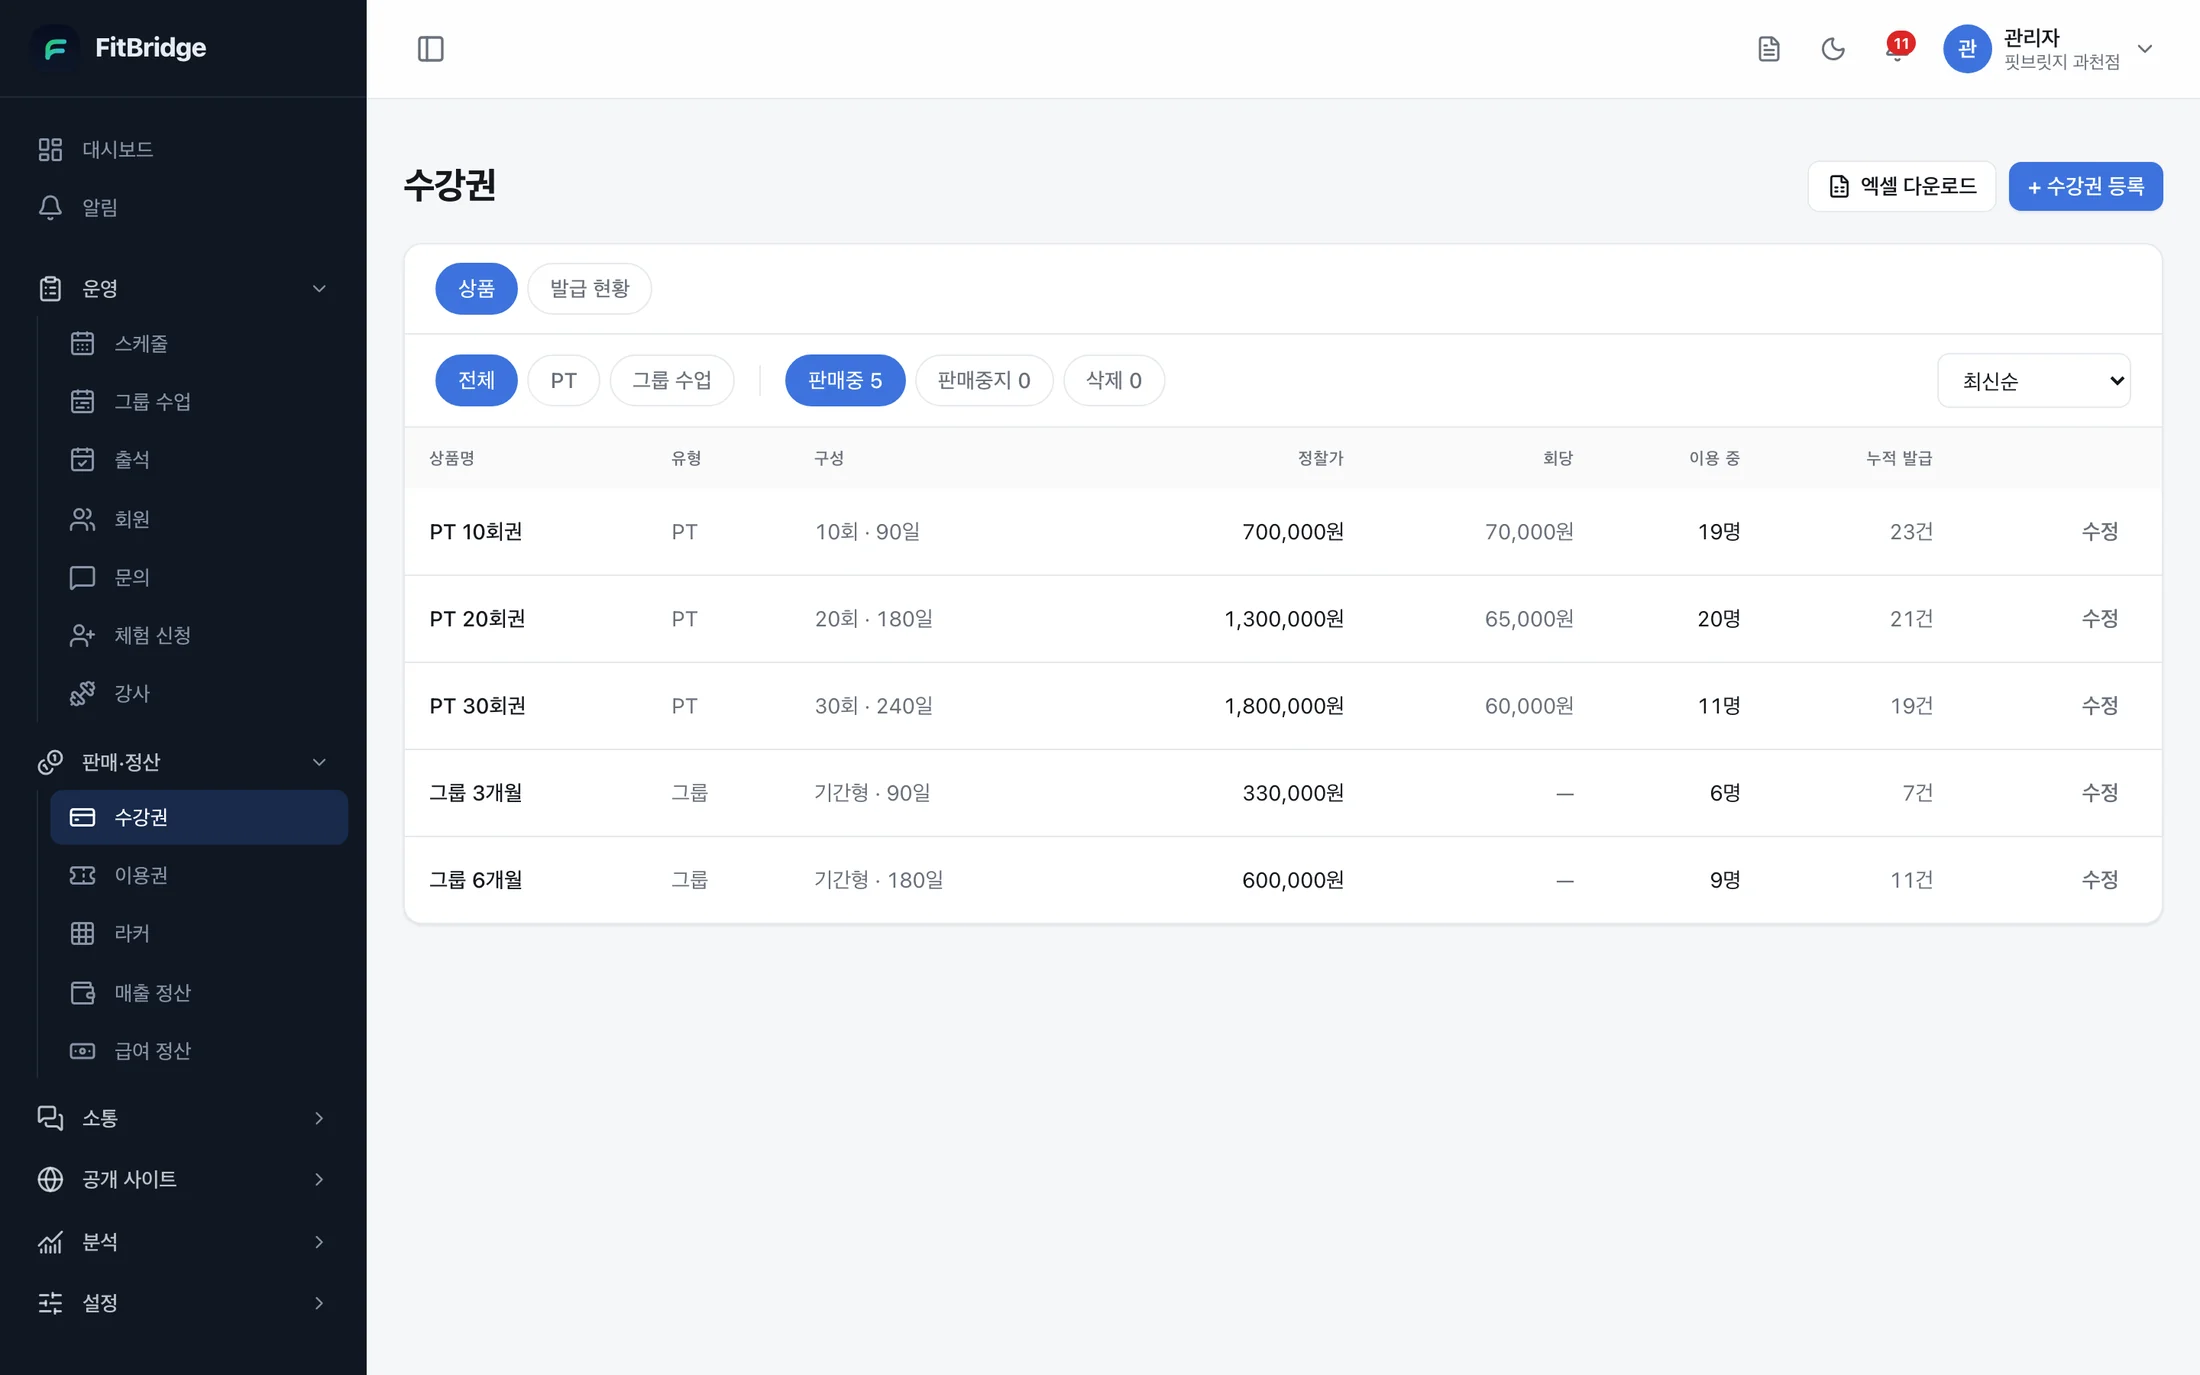Open the 최신순 sort dropdown
Viewport: 2200px width, 1375px height.
(x=2033, y=380)
